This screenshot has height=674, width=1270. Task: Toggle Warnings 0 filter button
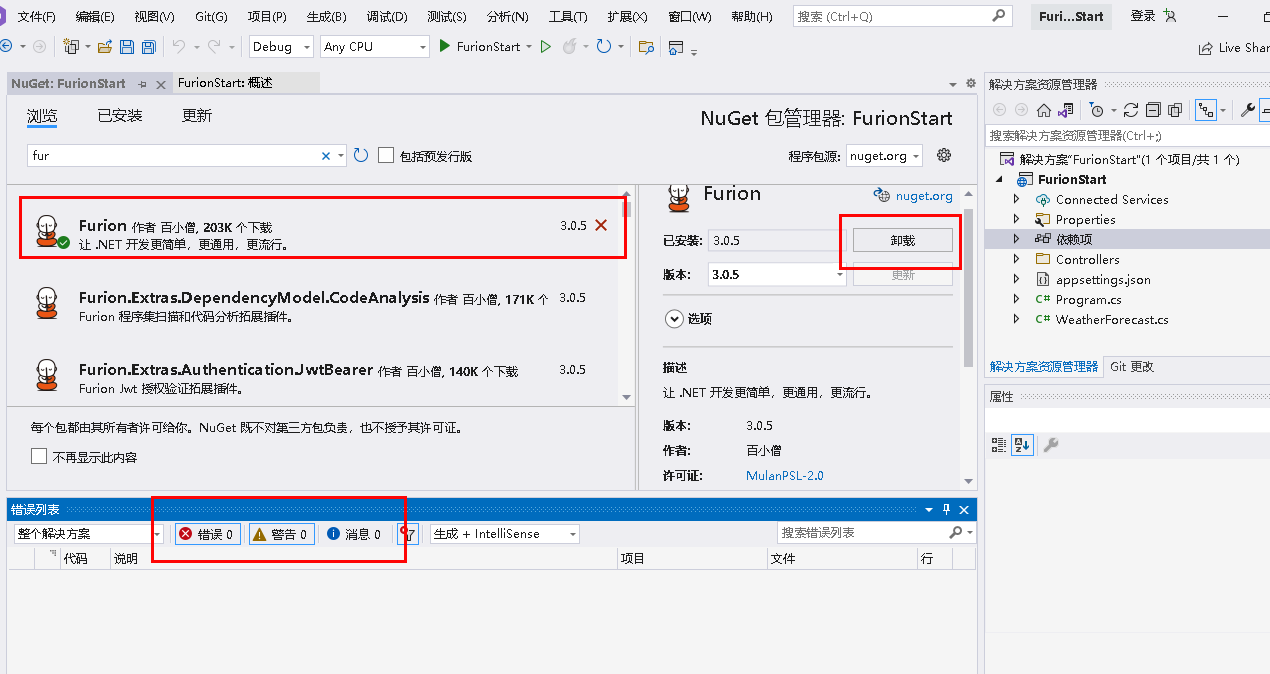pyautogui.click(x=283, y=534)
